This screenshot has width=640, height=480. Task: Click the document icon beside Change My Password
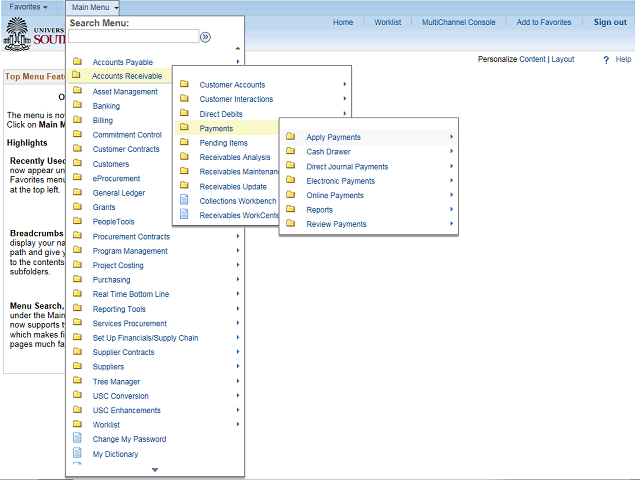[77, 439]
